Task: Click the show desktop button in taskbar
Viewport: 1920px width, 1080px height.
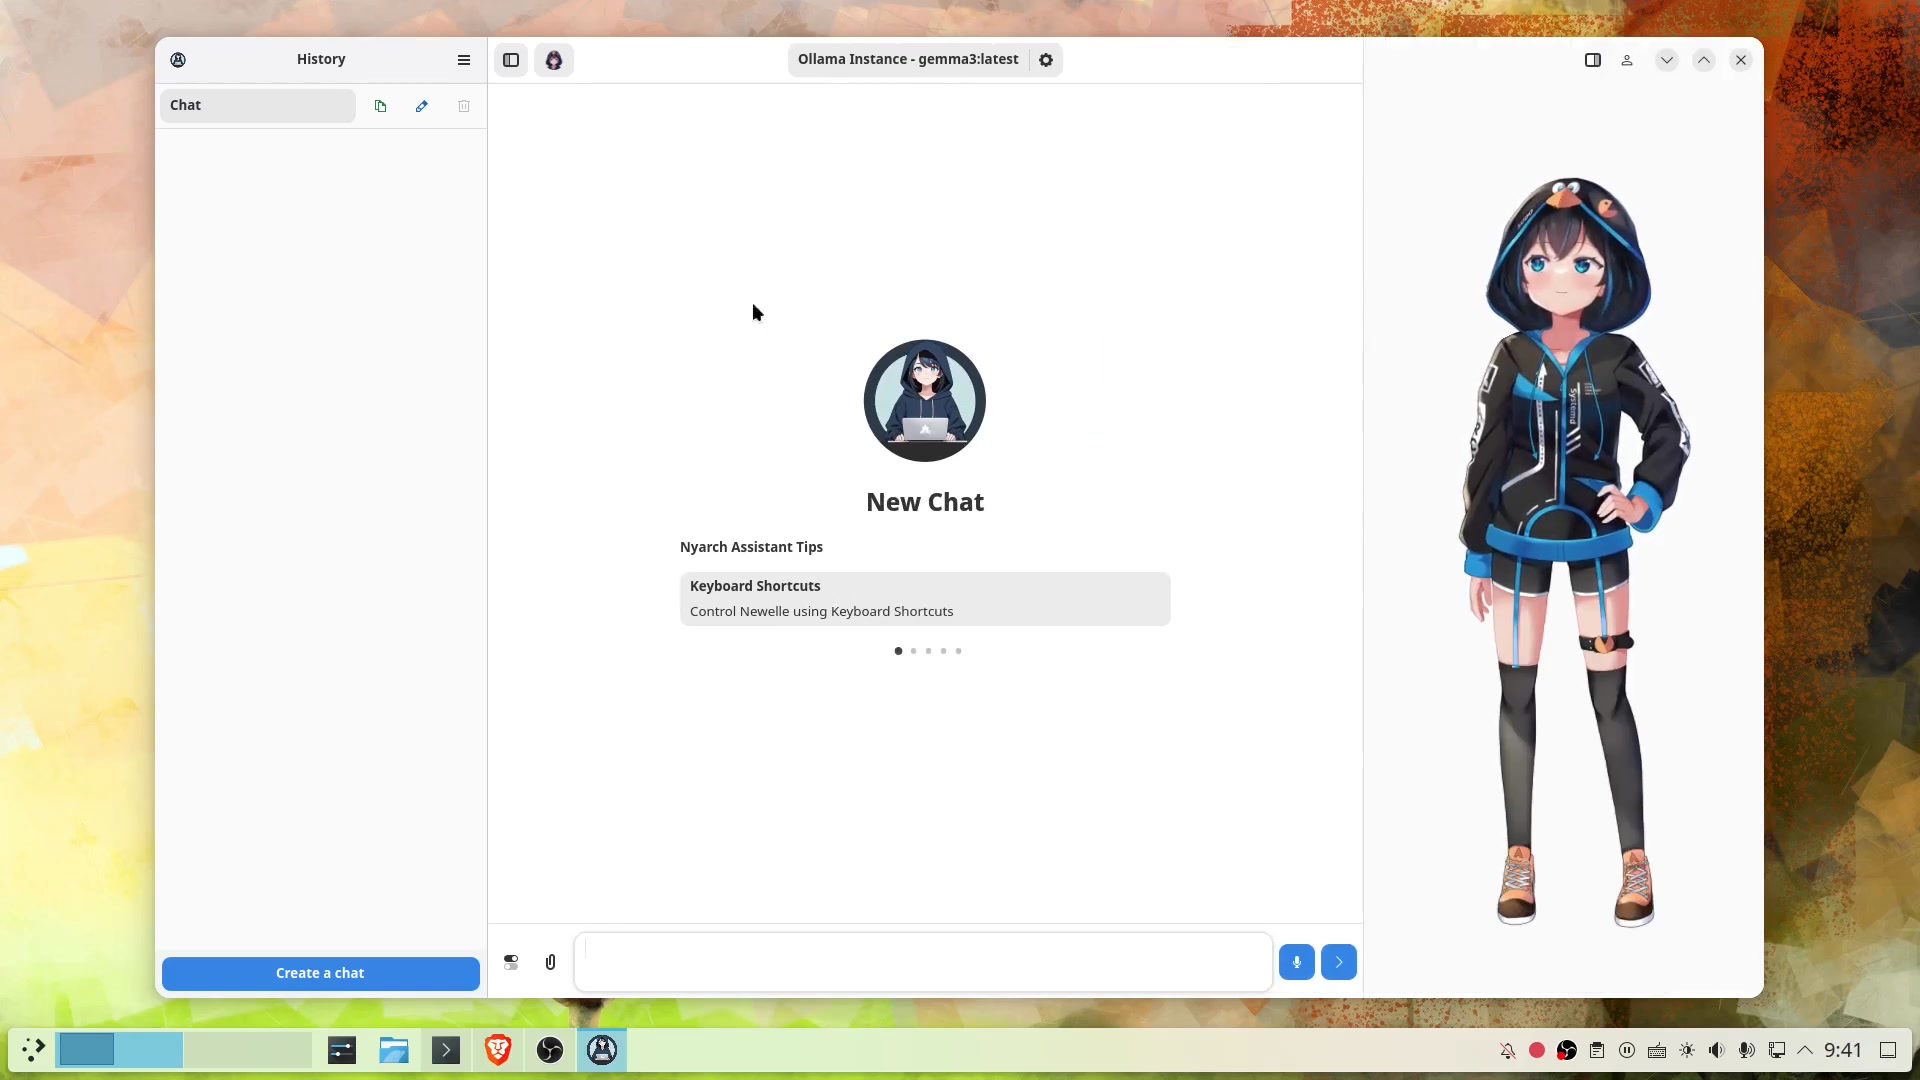Action: coord(1888,1050)
